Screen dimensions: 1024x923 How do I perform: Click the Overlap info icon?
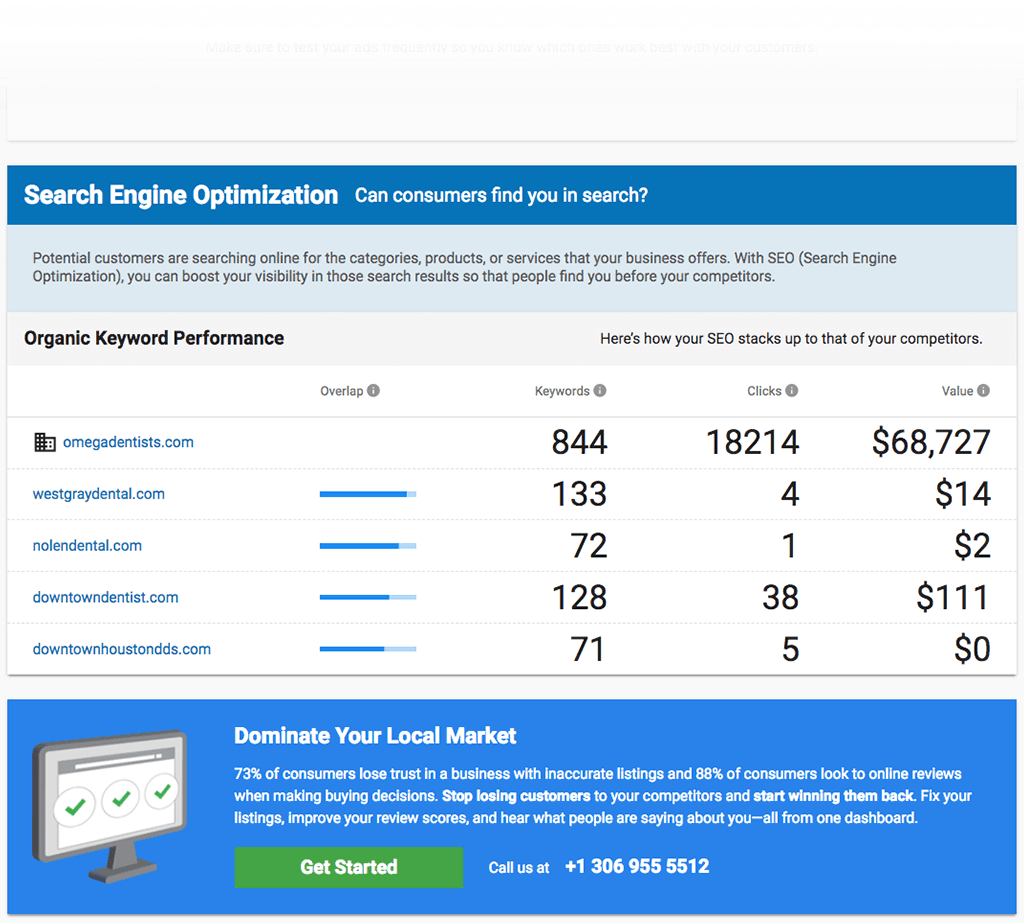(373, 391)
